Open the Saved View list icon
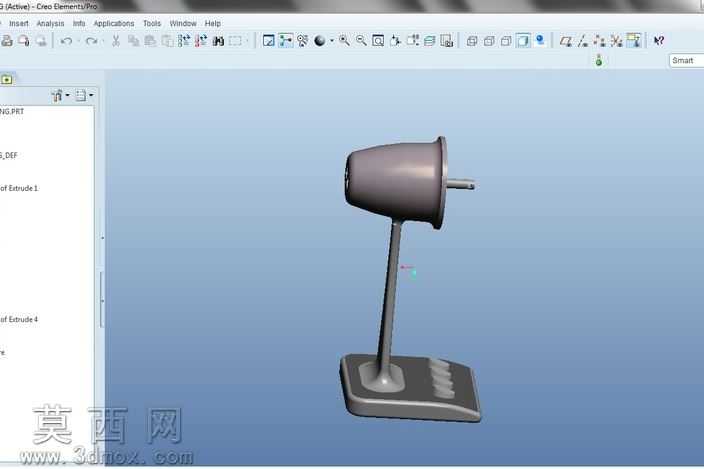Viewport: 704px width, 469px height. [x=413, y=41]
